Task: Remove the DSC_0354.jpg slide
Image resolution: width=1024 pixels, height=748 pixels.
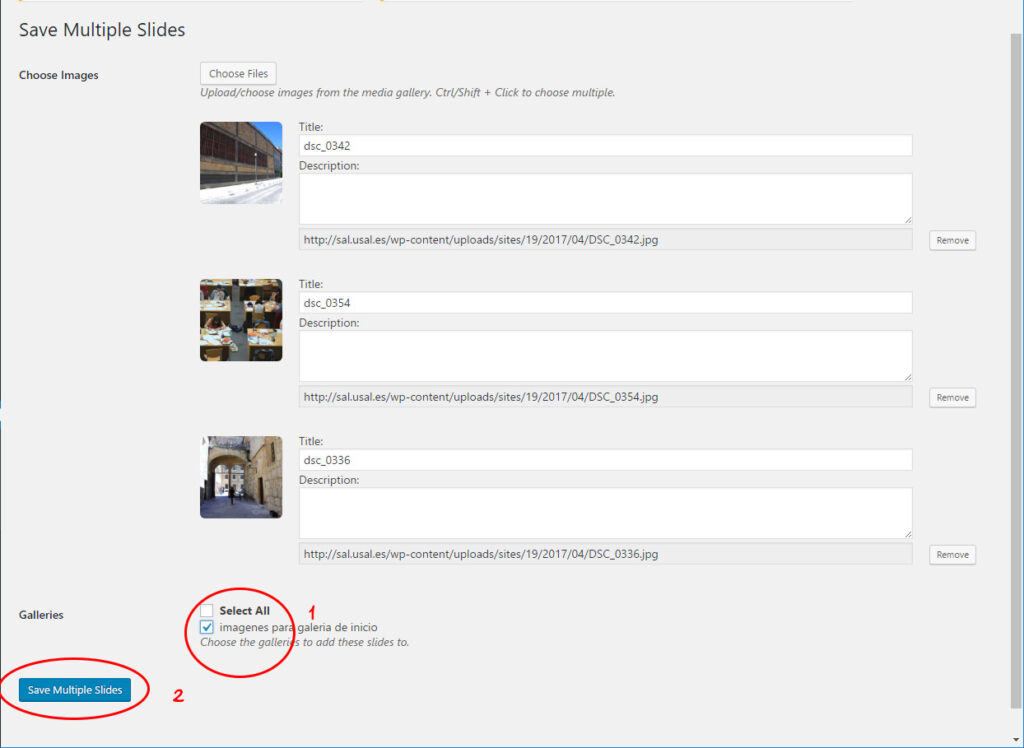Action: 952,398
